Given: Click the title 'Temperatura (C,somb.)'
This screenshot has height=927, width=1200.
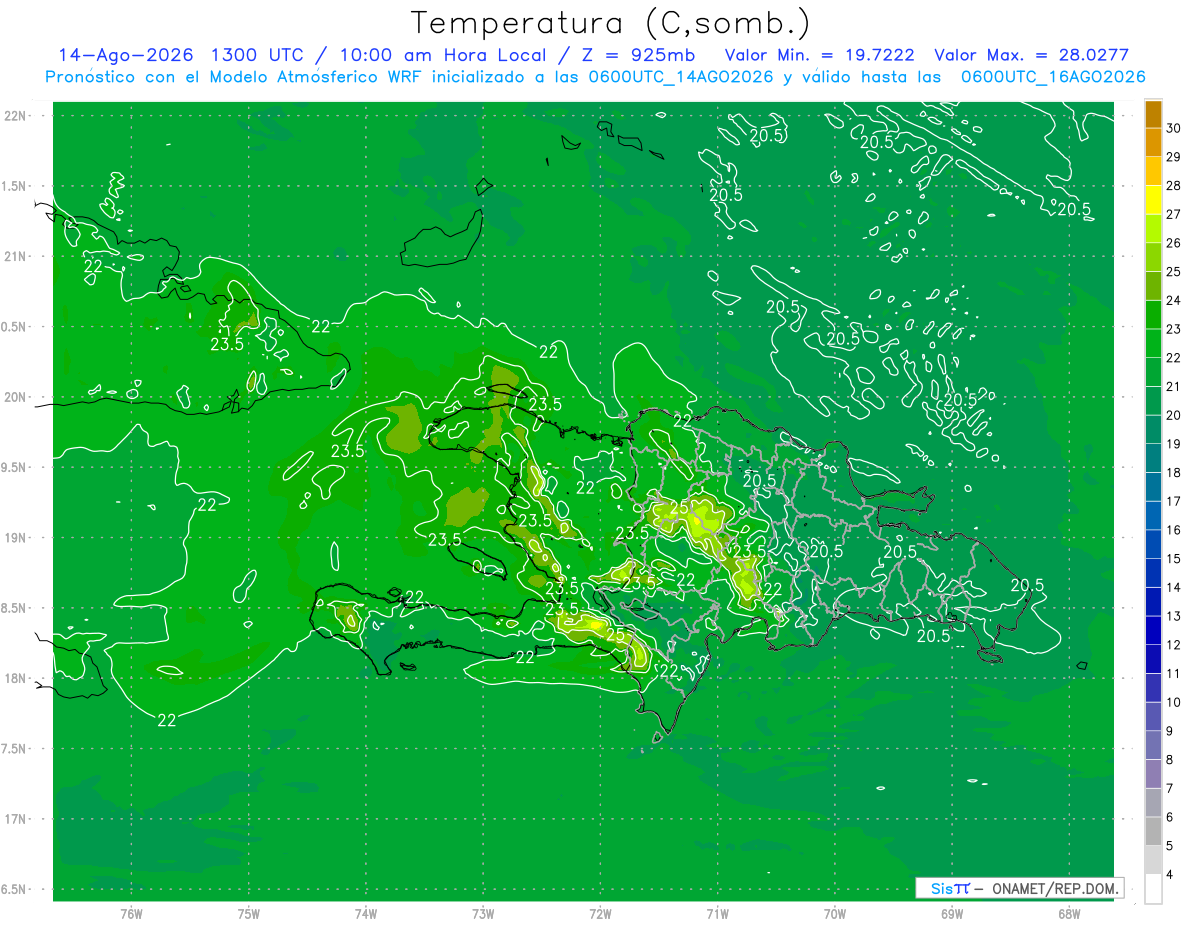Looking at the screenshot, I should click(611, 24).
